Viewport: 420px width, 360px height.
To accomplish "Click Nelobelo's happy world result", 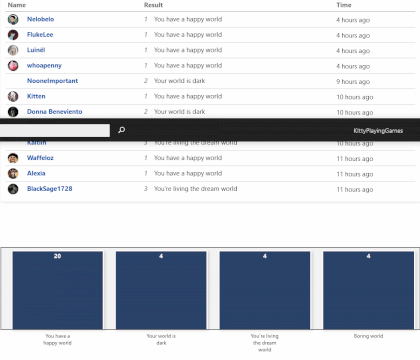I will pyautogui.click(x=188, y=19).
